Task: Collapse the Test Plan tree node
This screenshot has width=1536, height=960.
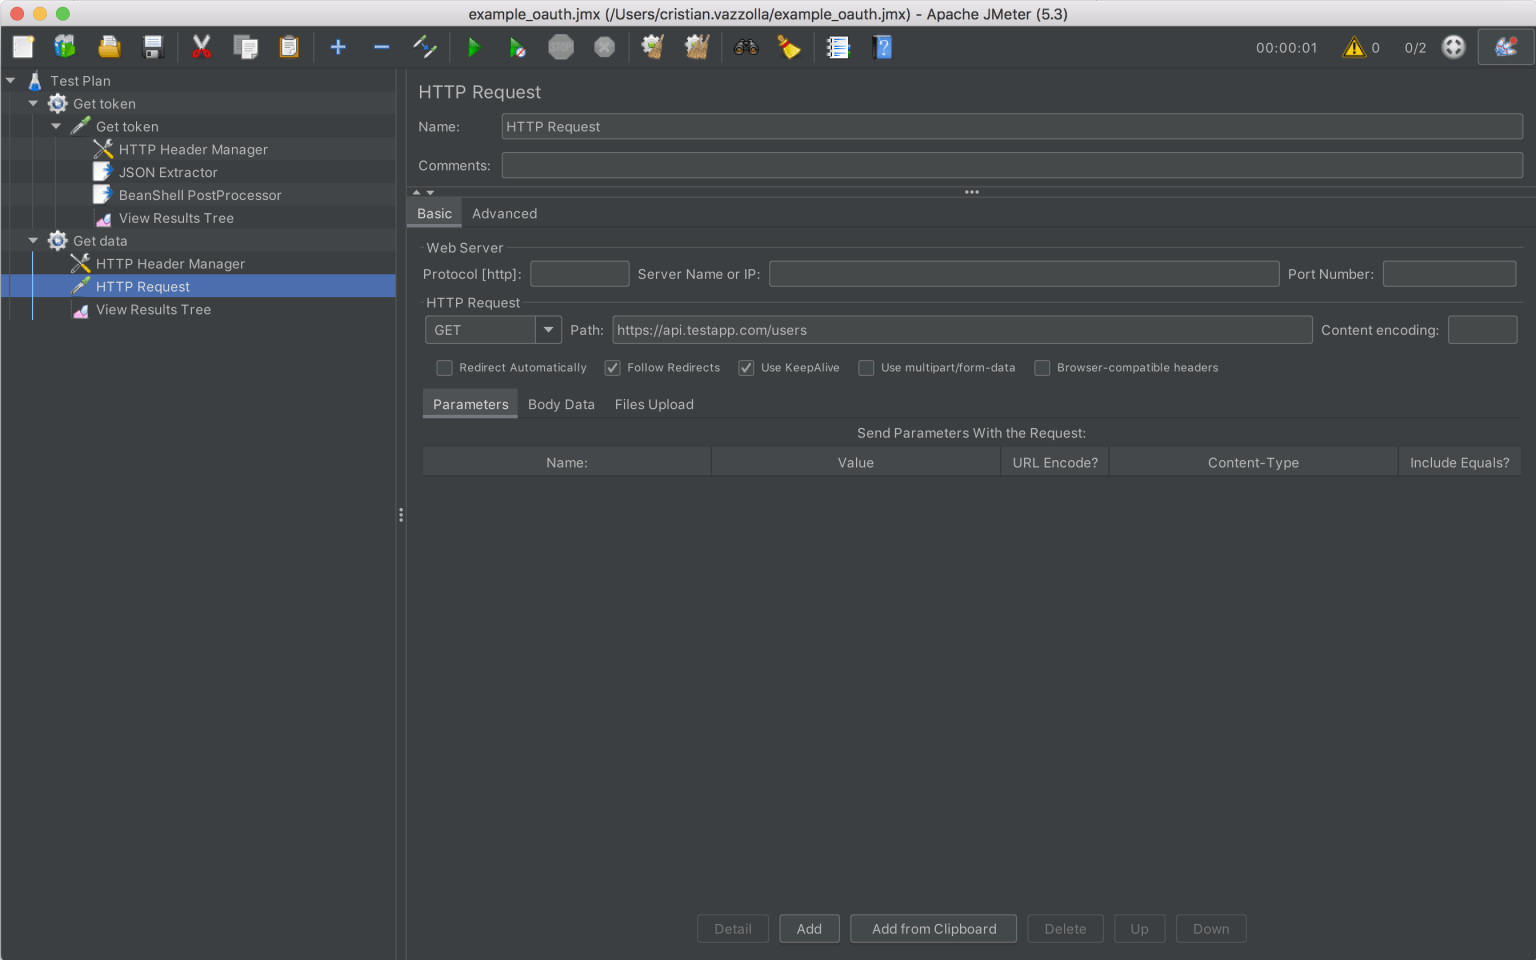Action: tap(11, 80)
